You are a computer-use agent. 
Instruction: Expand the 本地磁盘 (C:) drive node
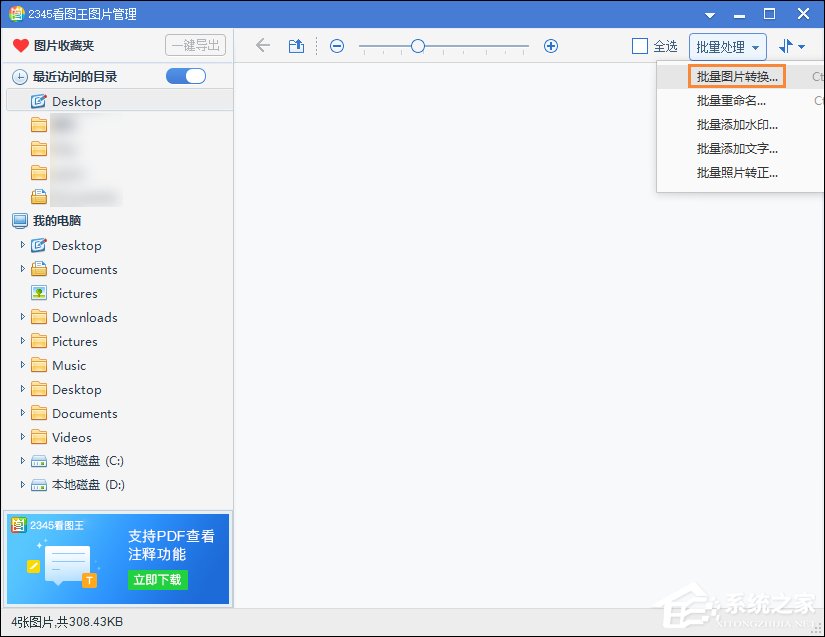click(x=23, y=461)
